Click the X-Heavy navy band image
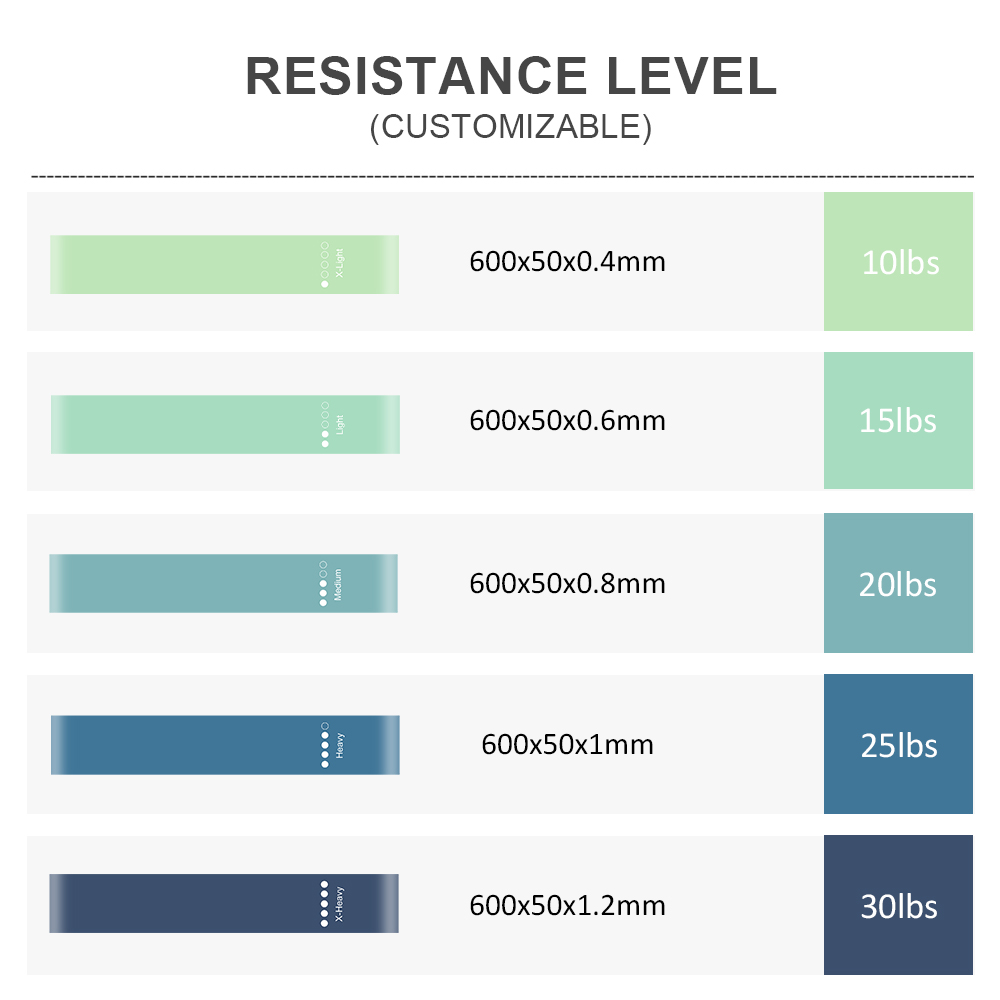The height and width of the screenshot is (1000, 1000). [x=224, y=904]
